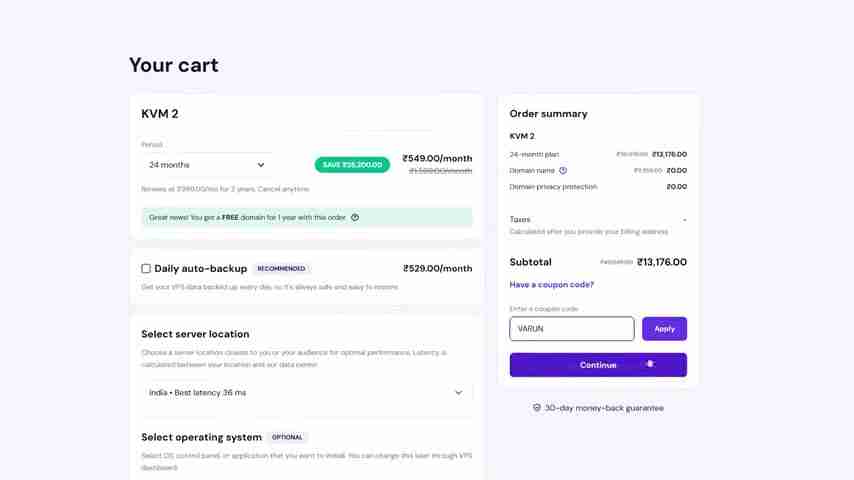Click the money-back guarantee shield icon
854x480 pixels.
[537, 408]
